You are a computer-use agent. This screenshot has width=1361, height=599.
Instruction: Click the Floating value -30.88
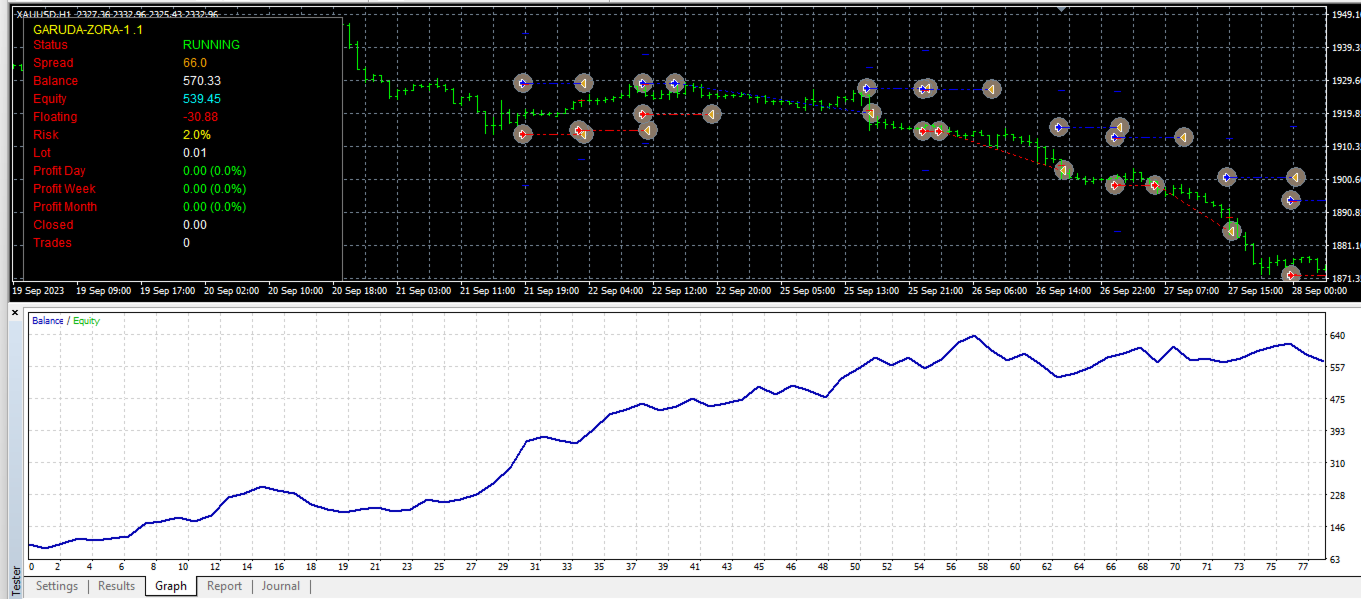click(x=201, y=117)
